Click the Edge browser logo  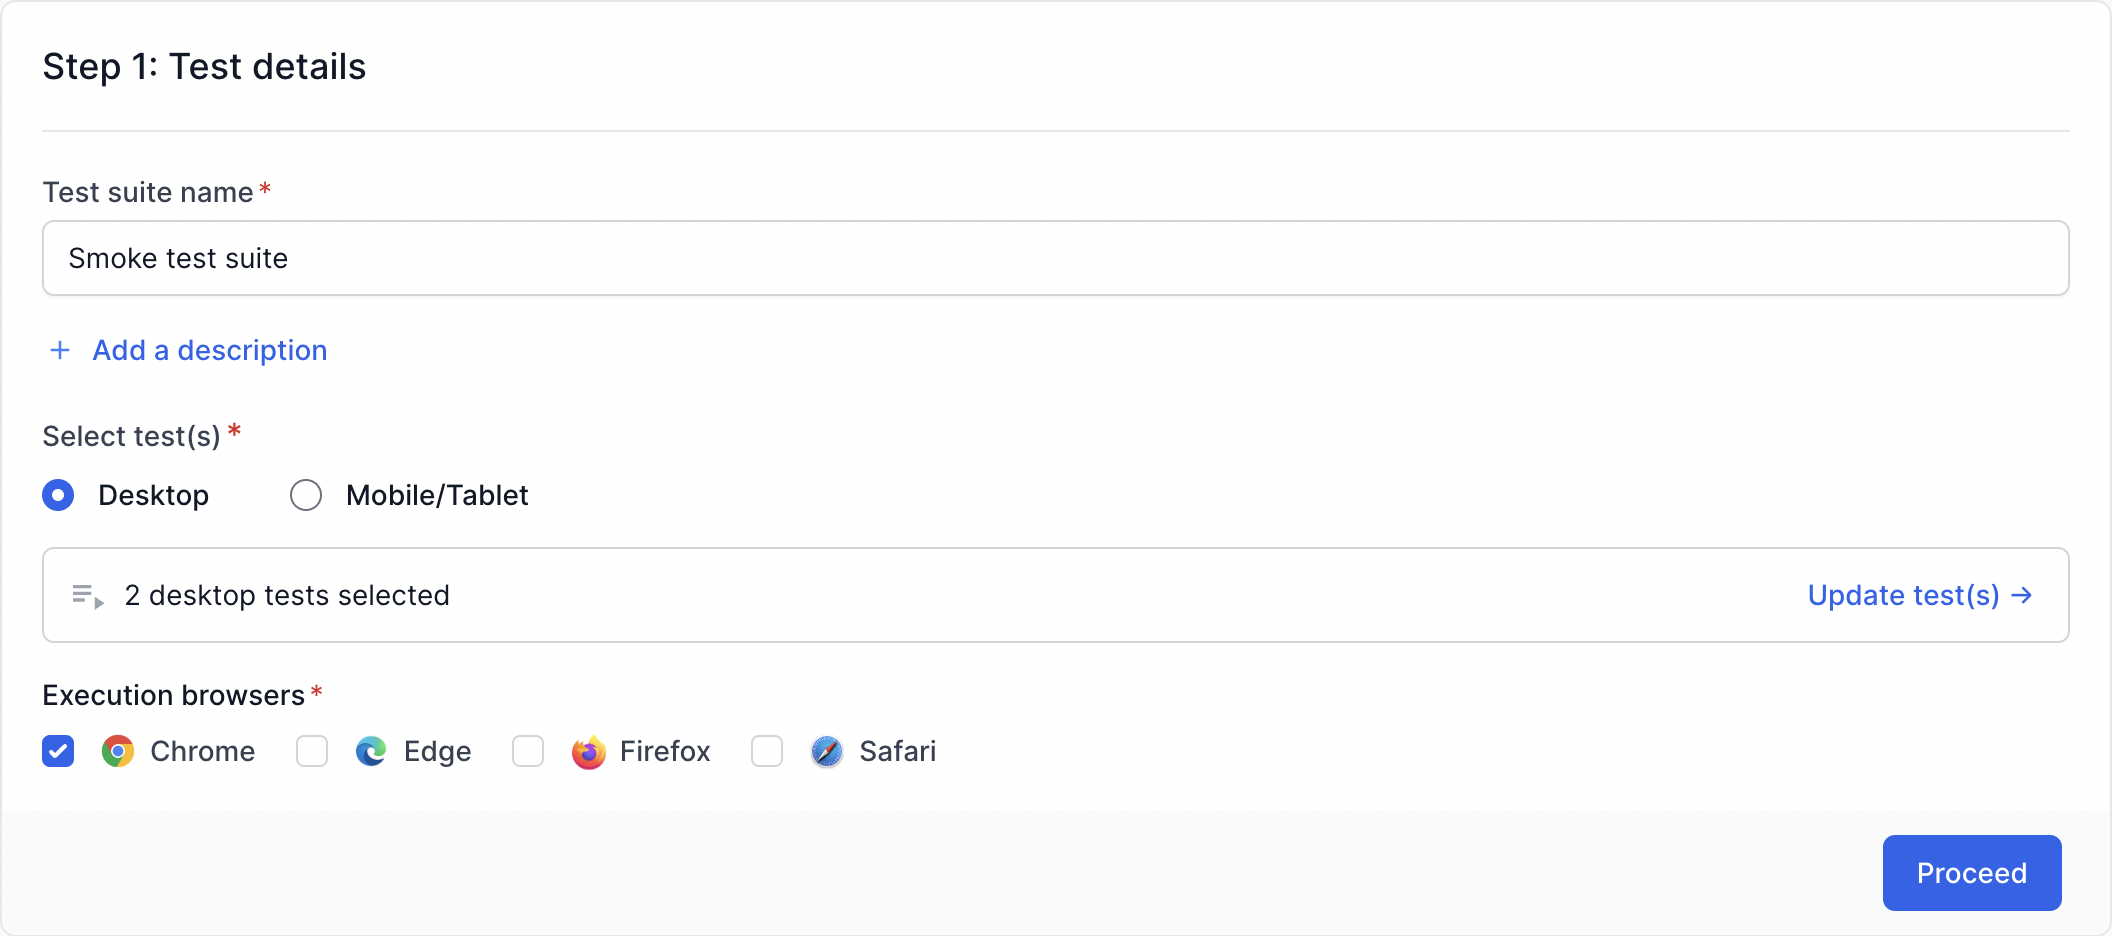tap(371, 751)
